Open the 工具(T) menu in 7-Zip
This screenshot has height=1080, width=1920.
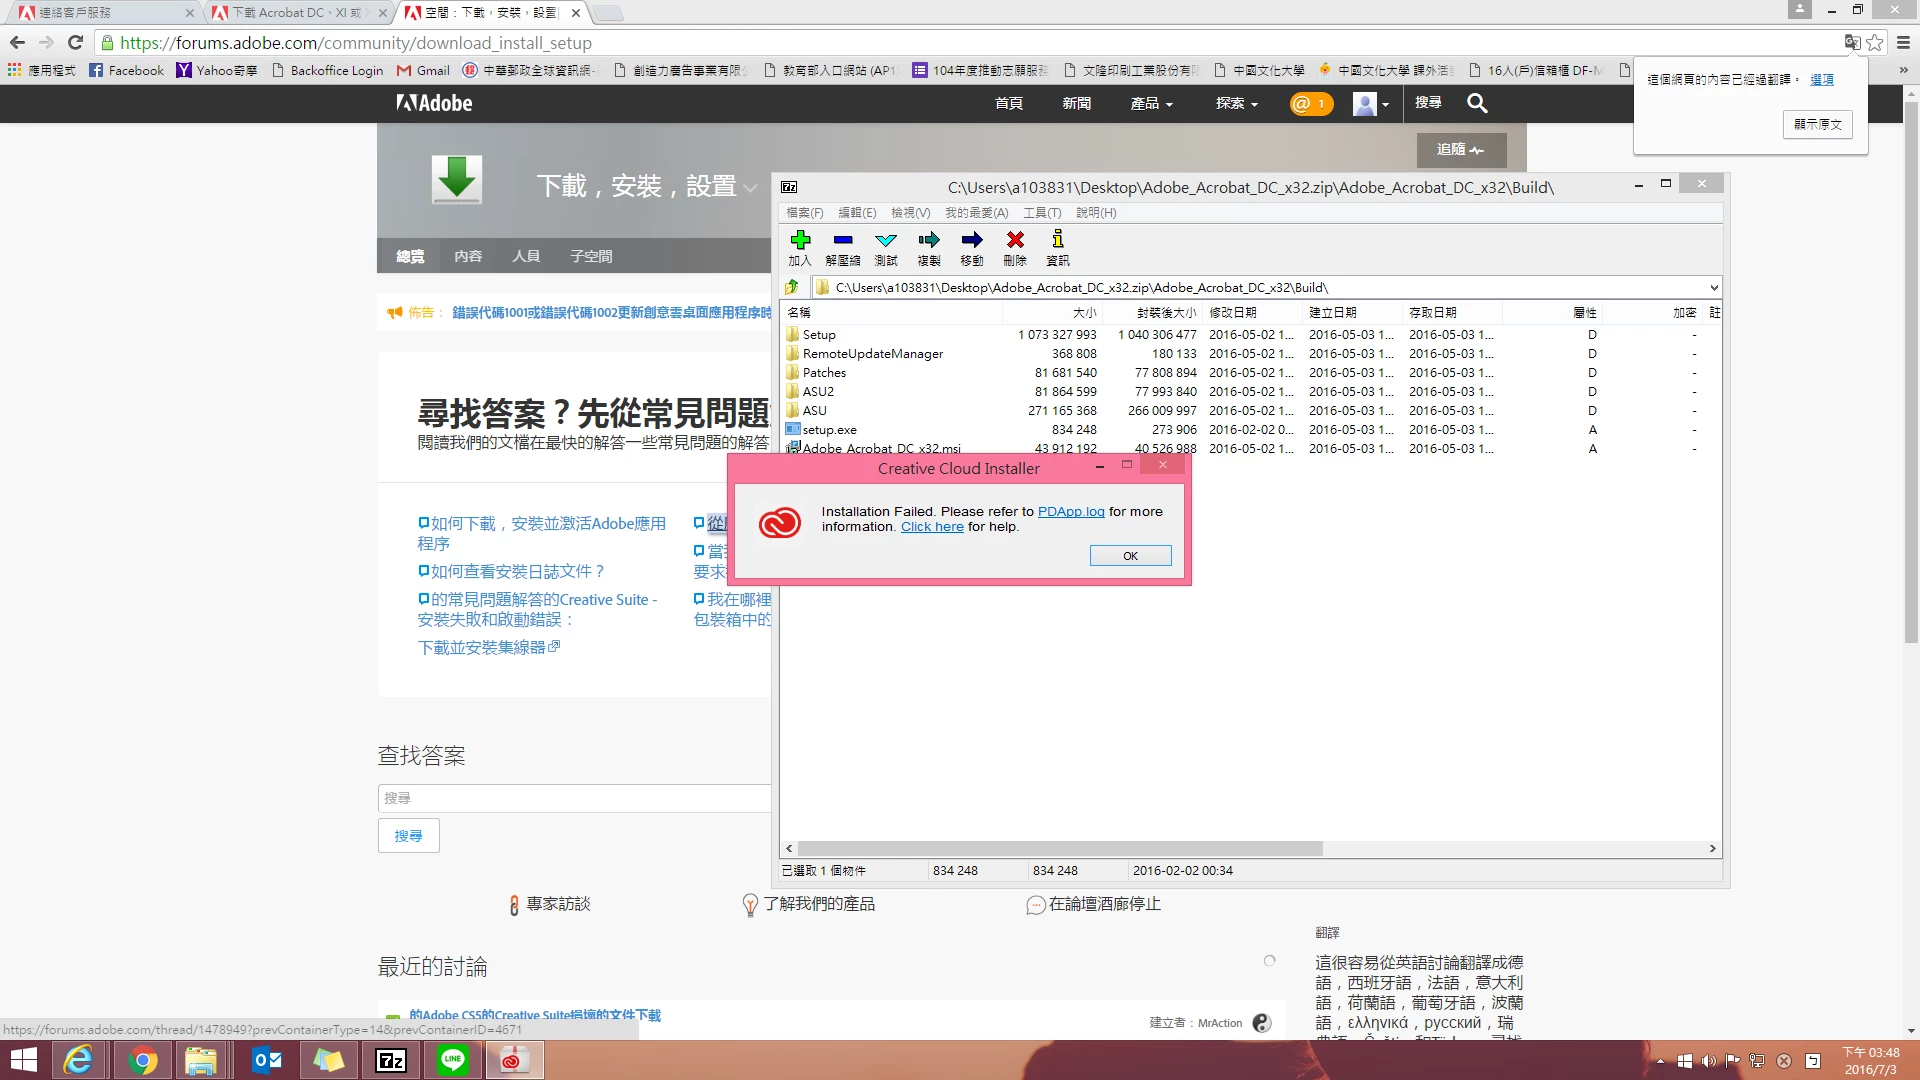(1042, 212)
